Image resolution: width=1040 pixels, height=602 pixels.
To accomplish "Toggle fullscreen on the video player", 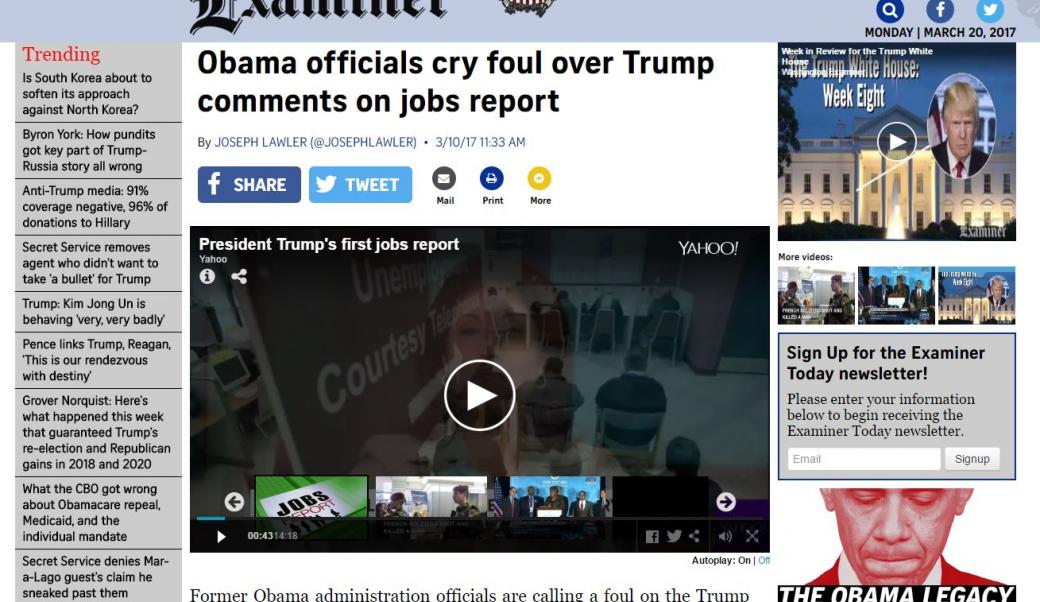I will tap(752, 536).
